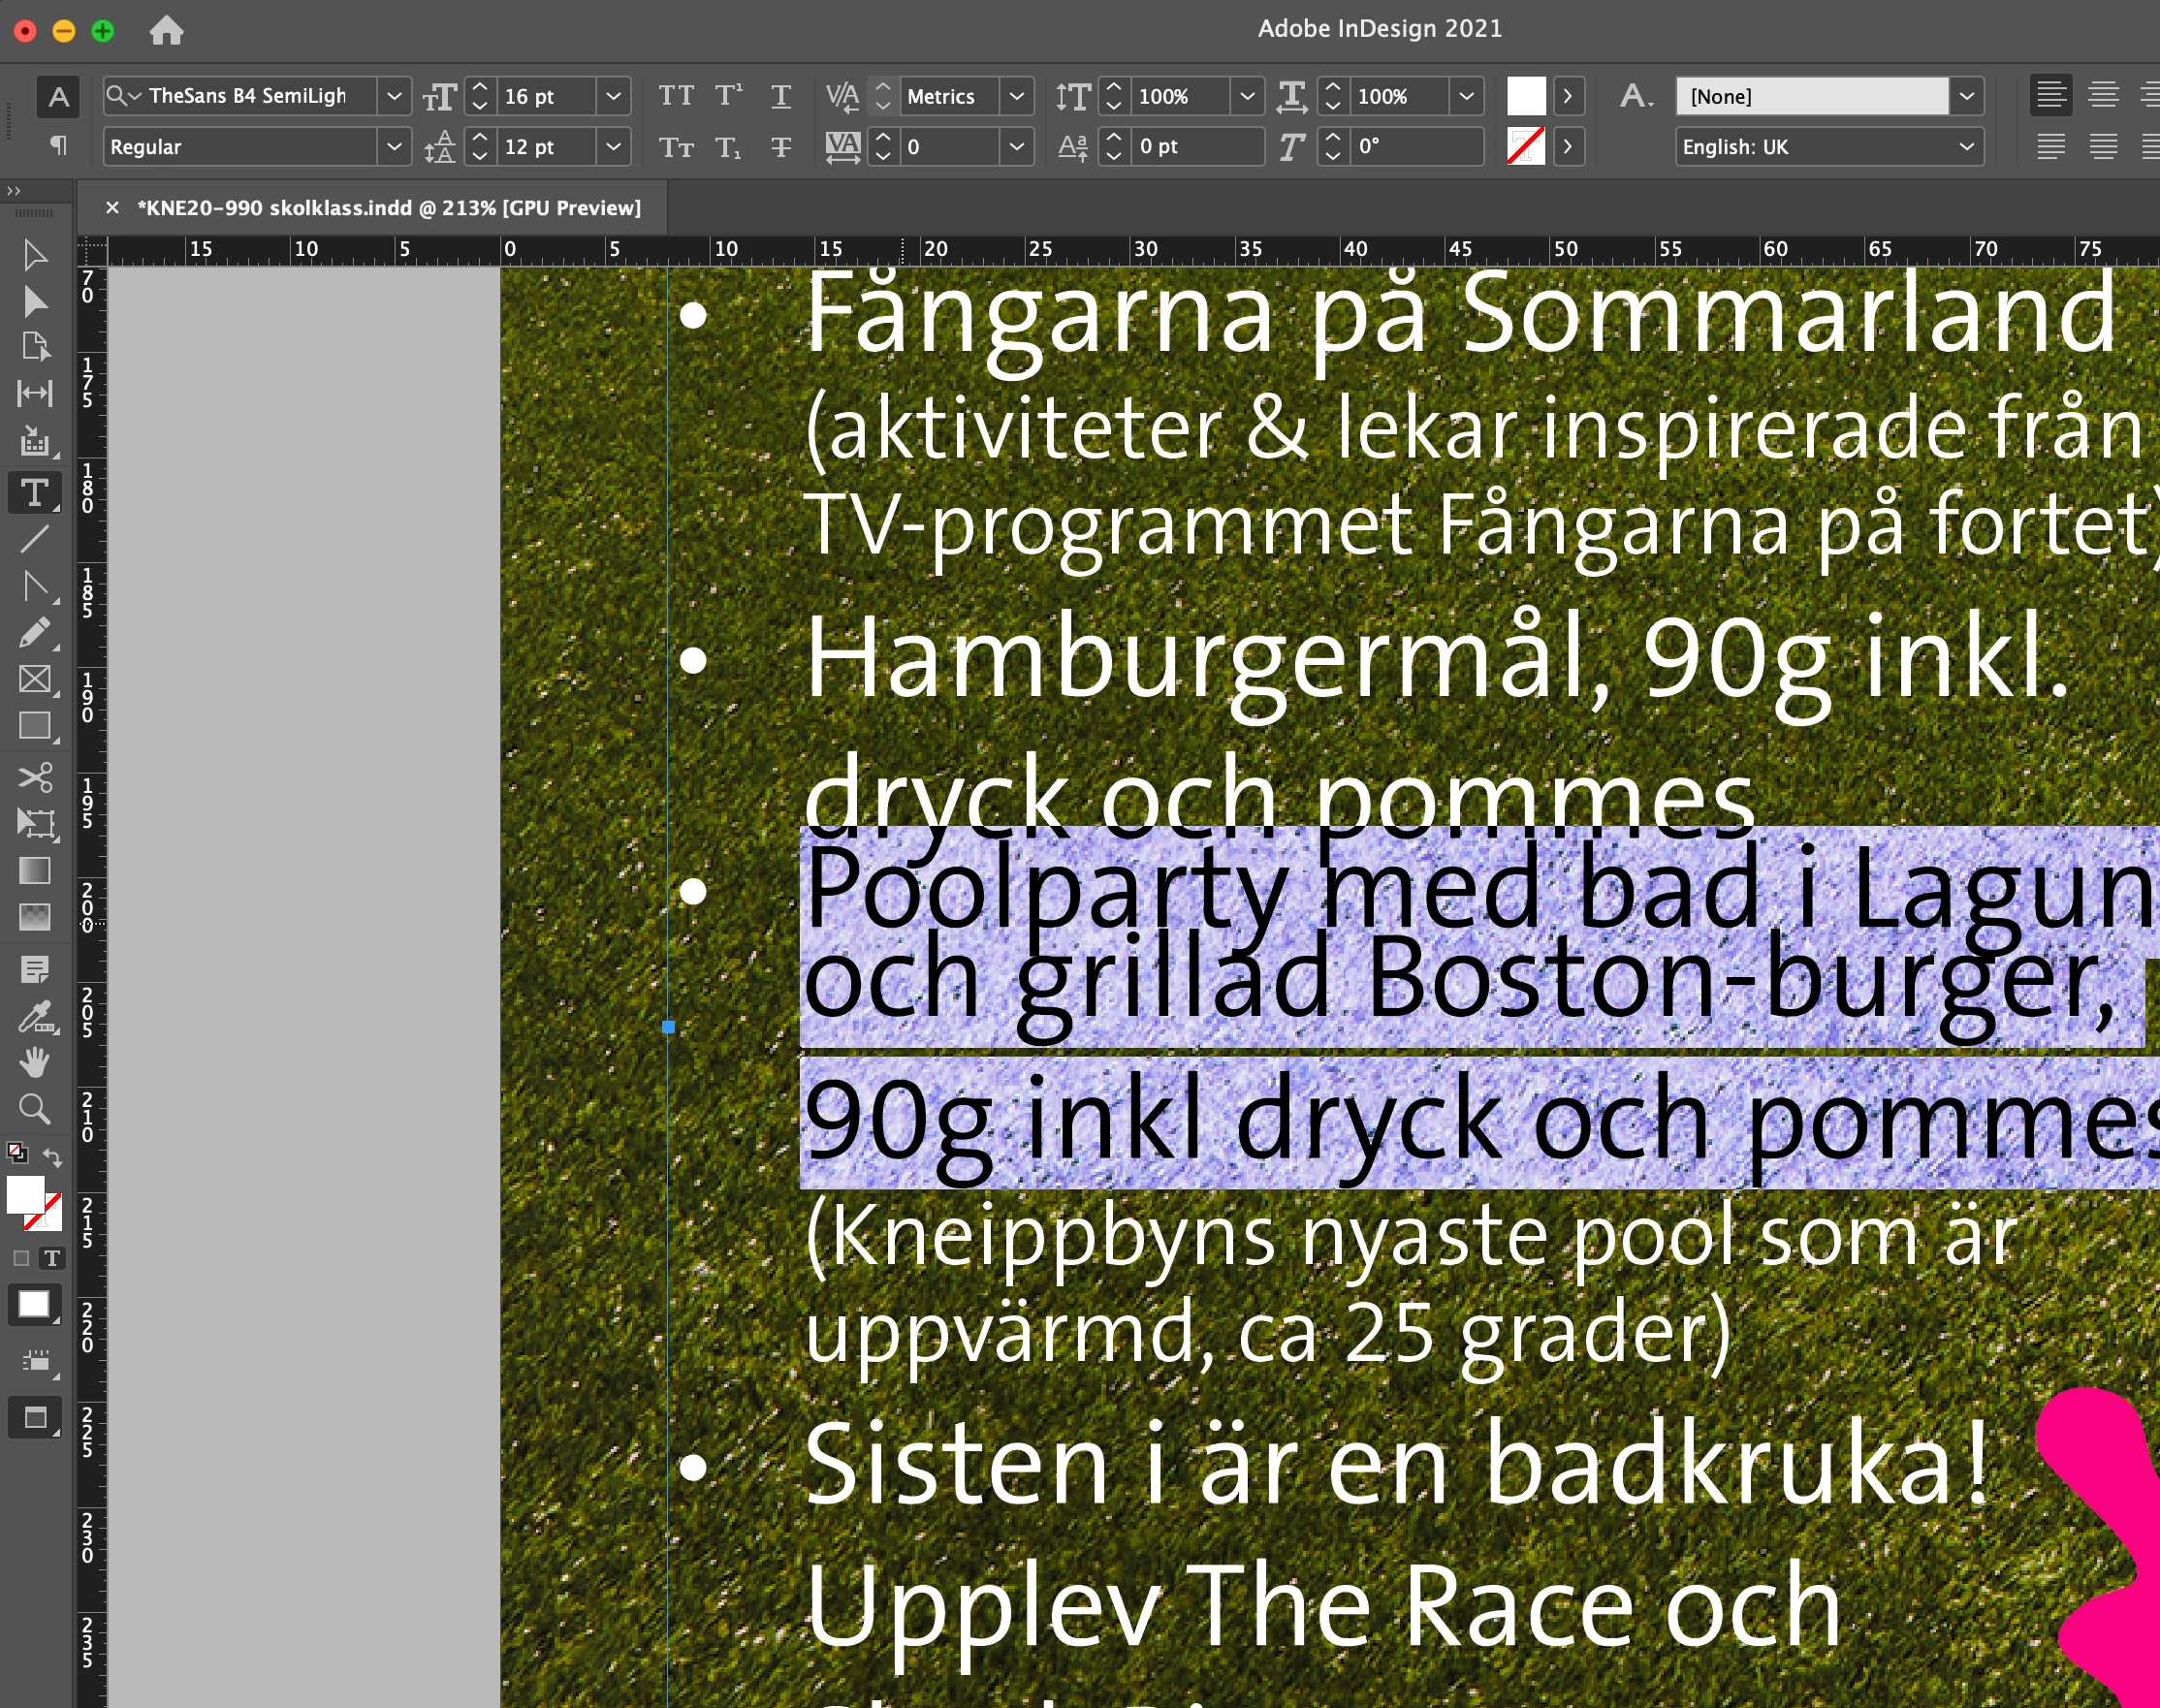This screenshot has height=1708, width=2160.
Task: Open the font family dropdown
Action: point(394,96)
